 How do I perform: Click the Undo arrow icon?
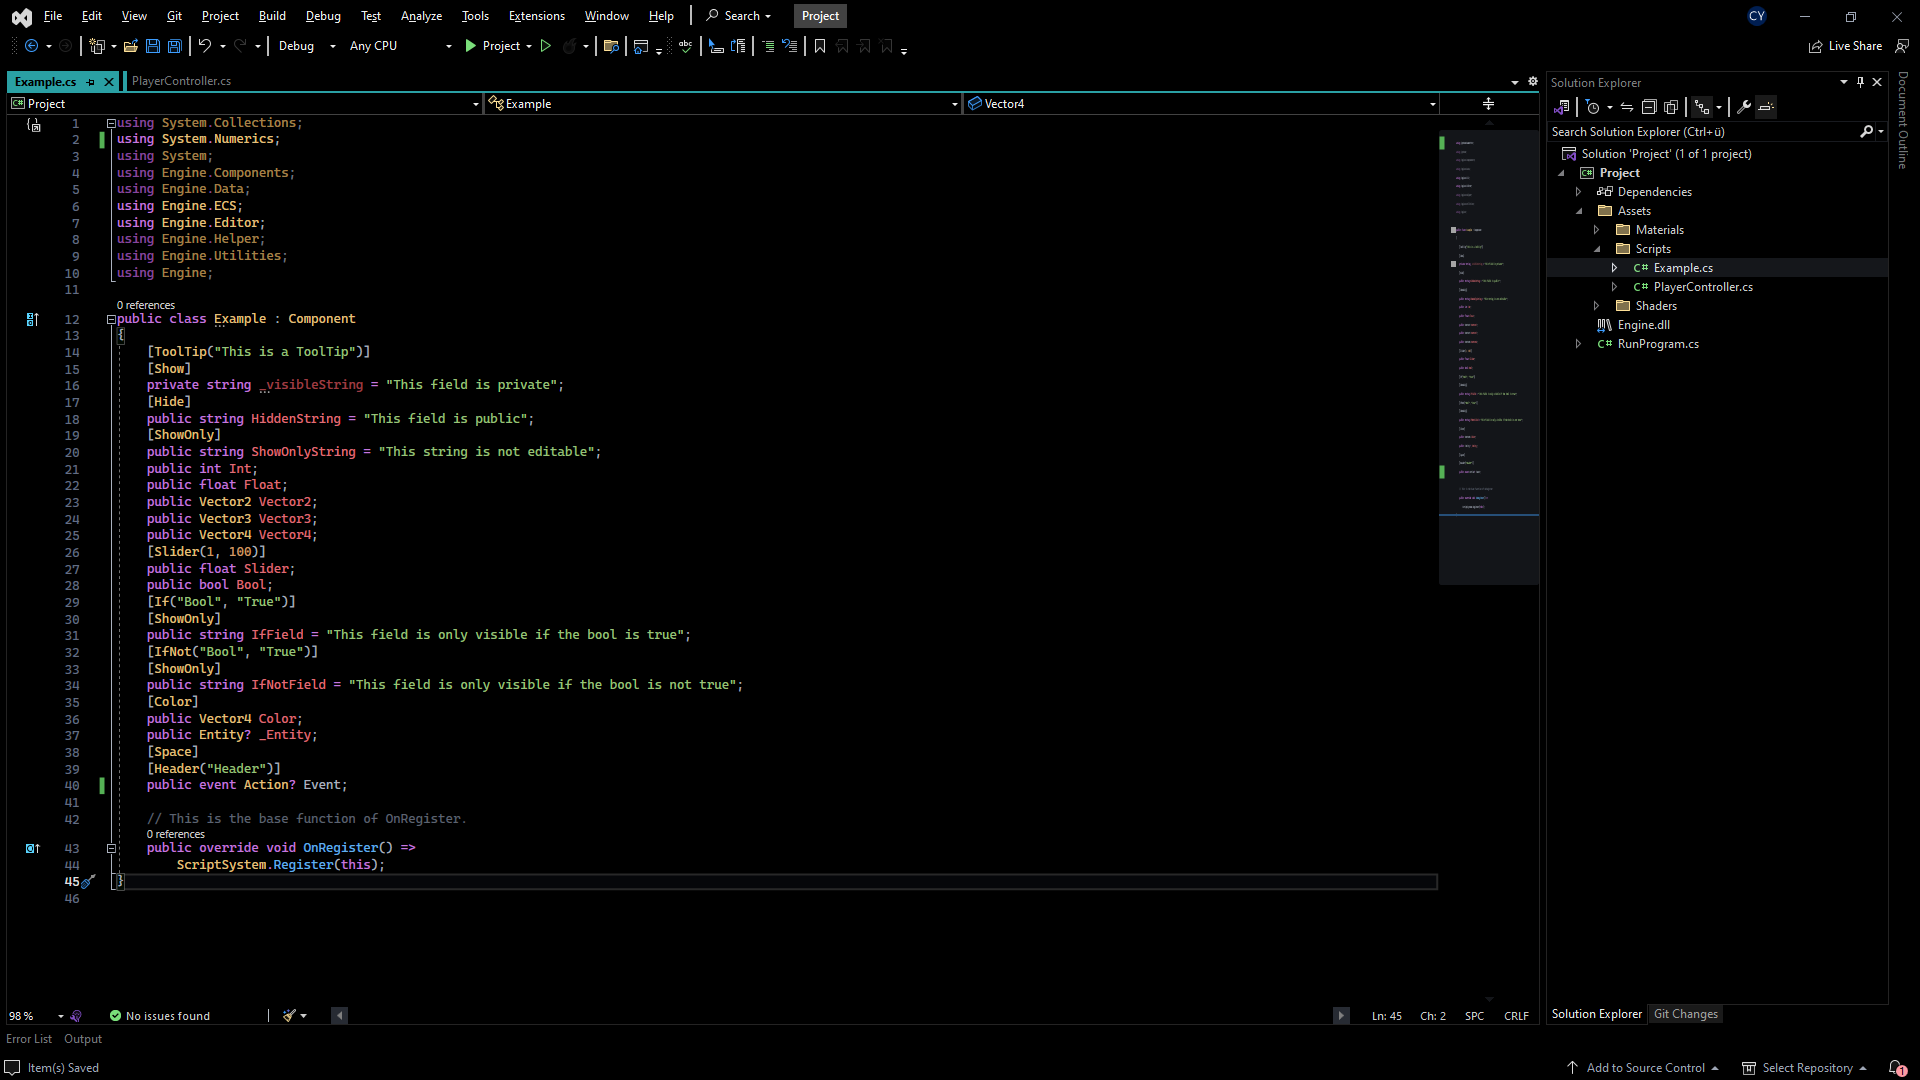[205, 46]
